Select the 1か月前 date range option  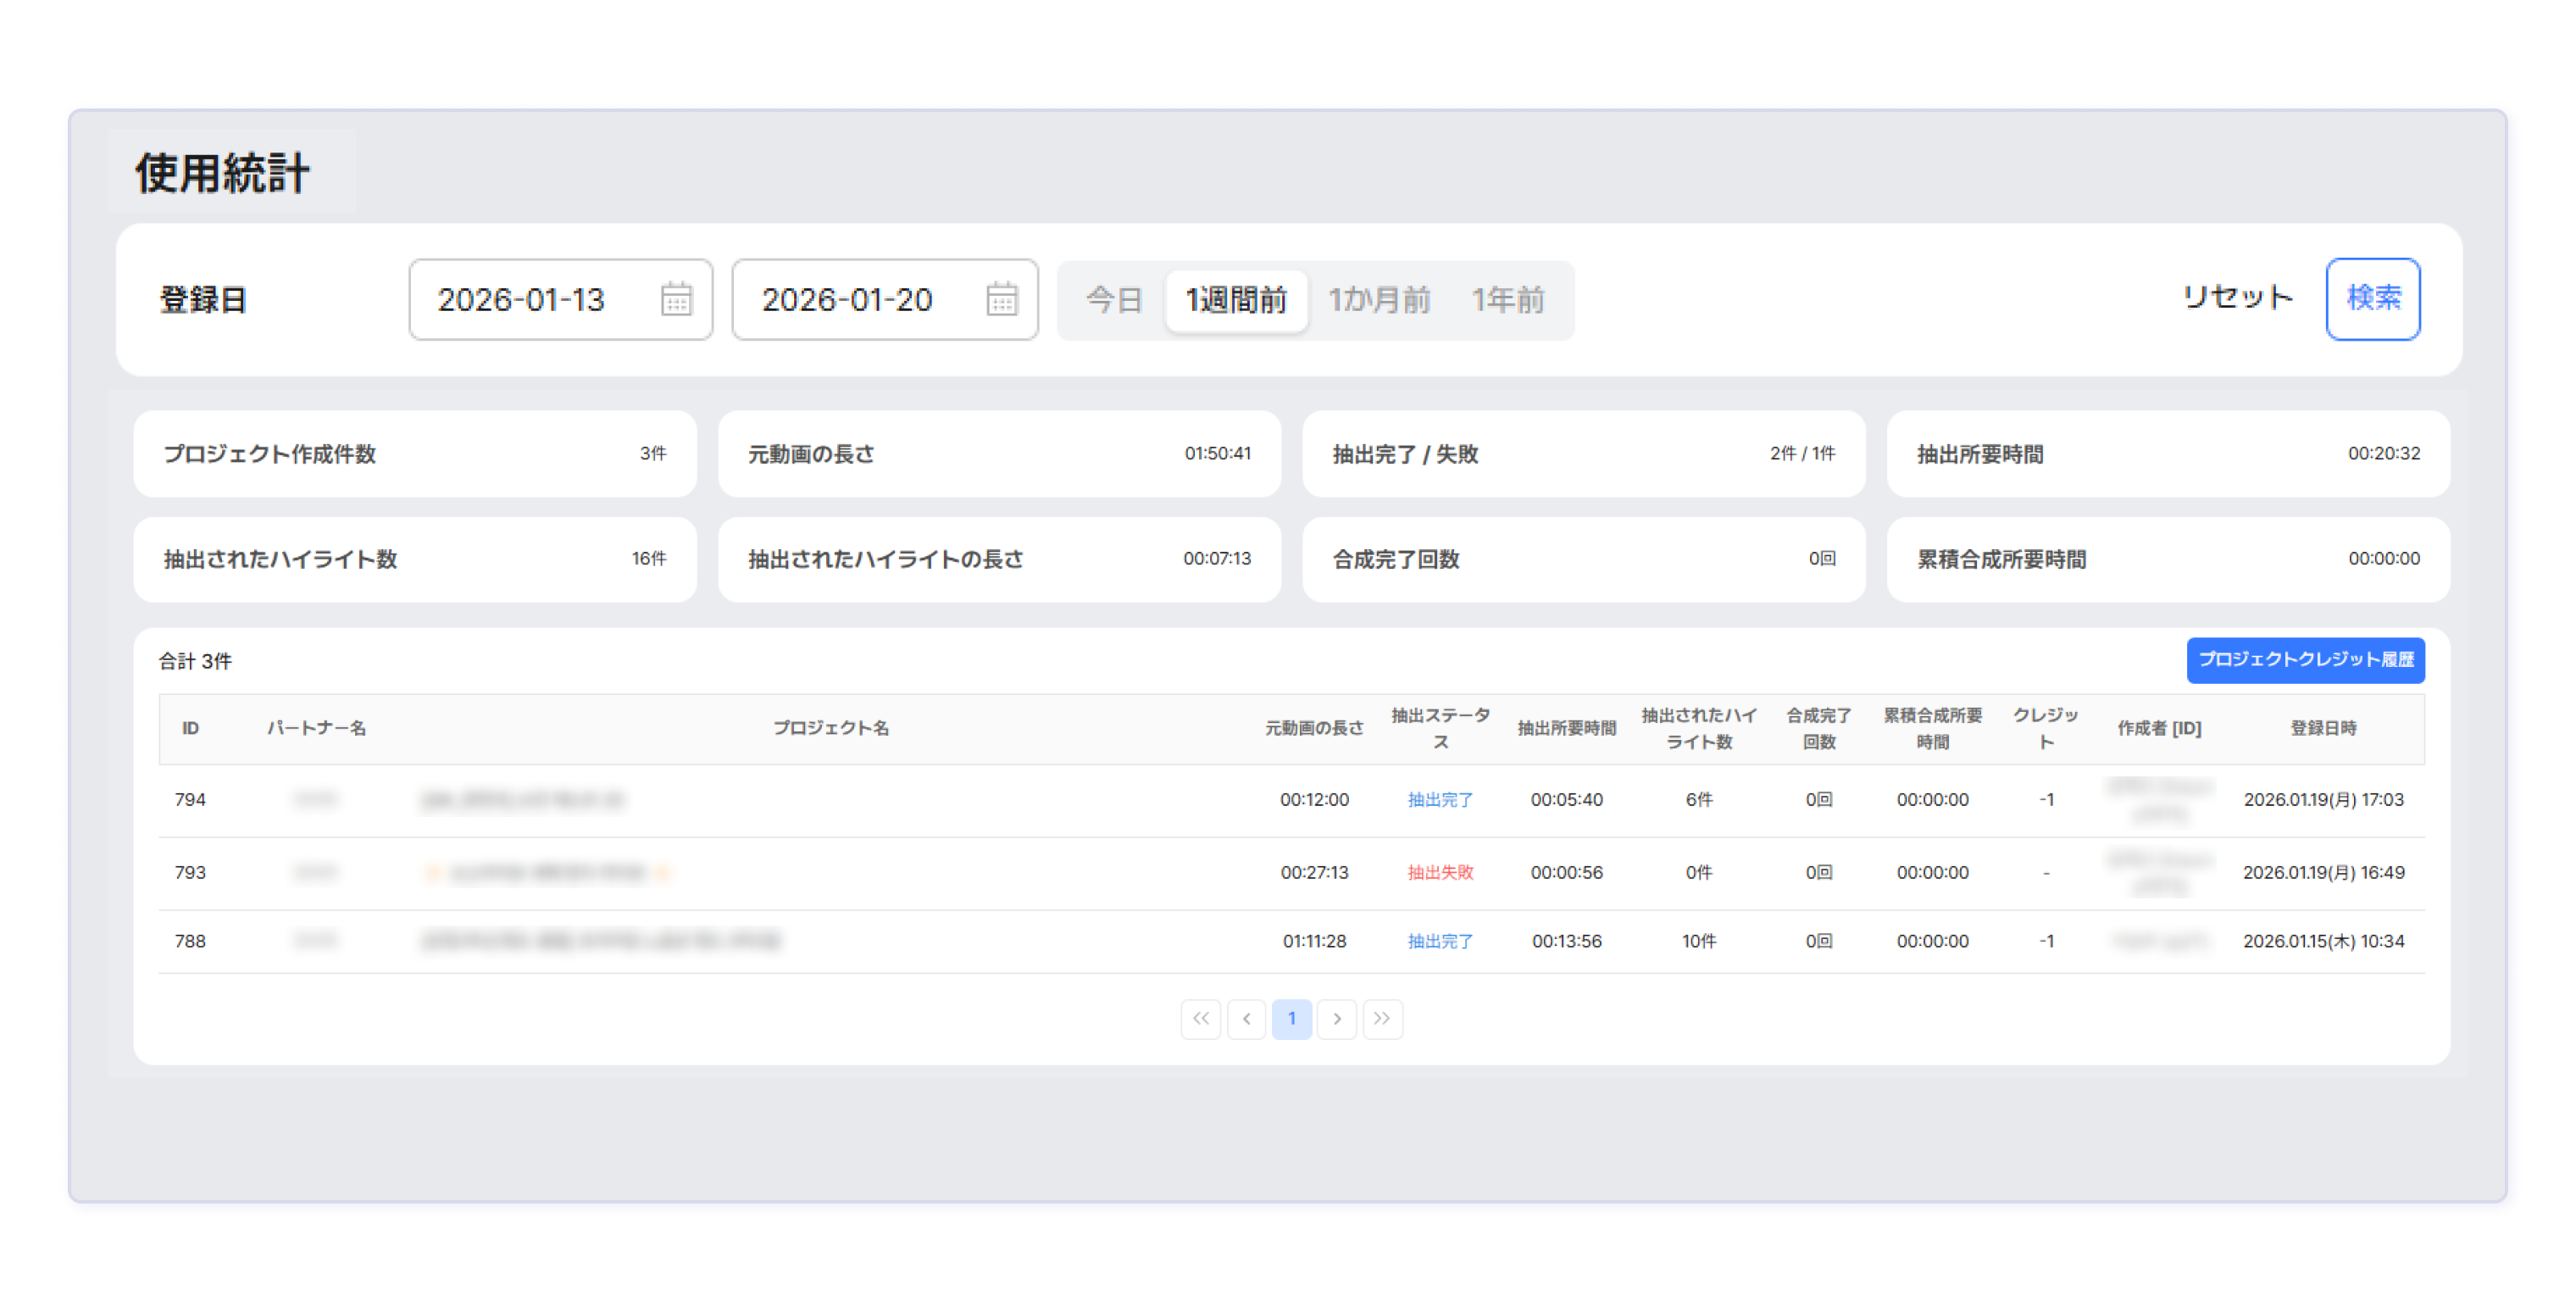tap(1379, 299)
